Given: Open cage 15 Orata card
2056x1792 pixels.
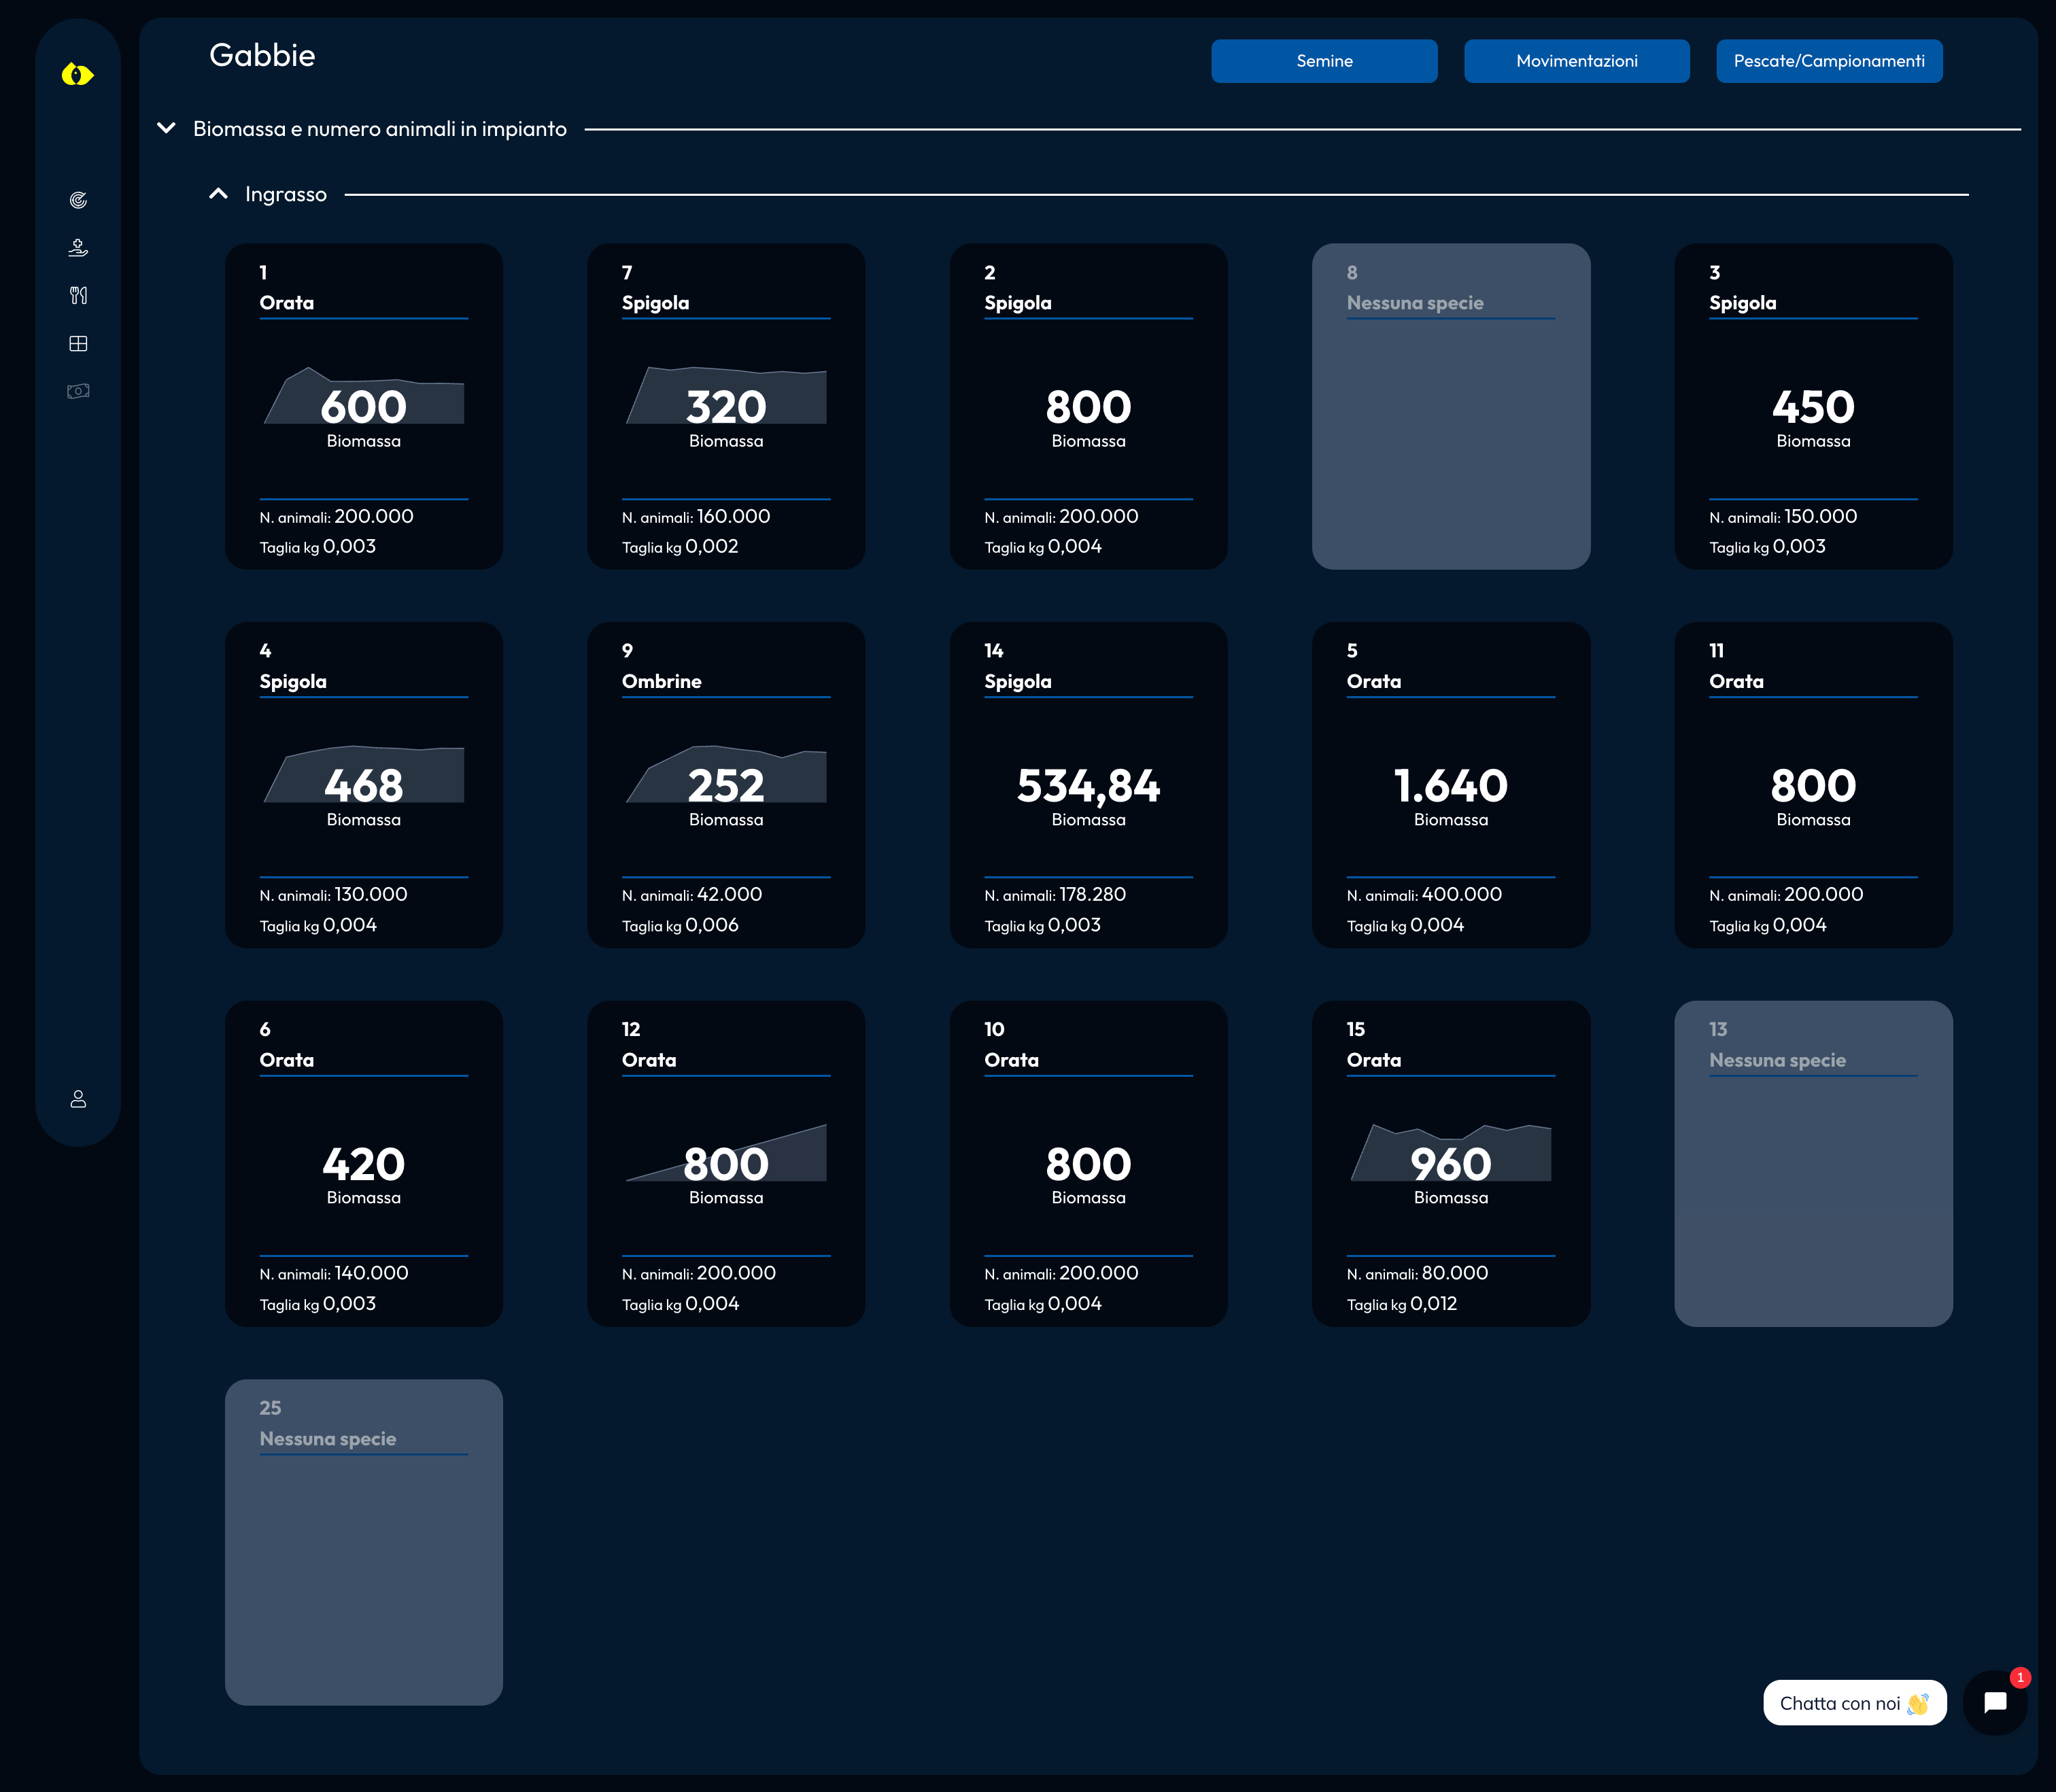Looking at the screenshot, I should 1451,1164.
